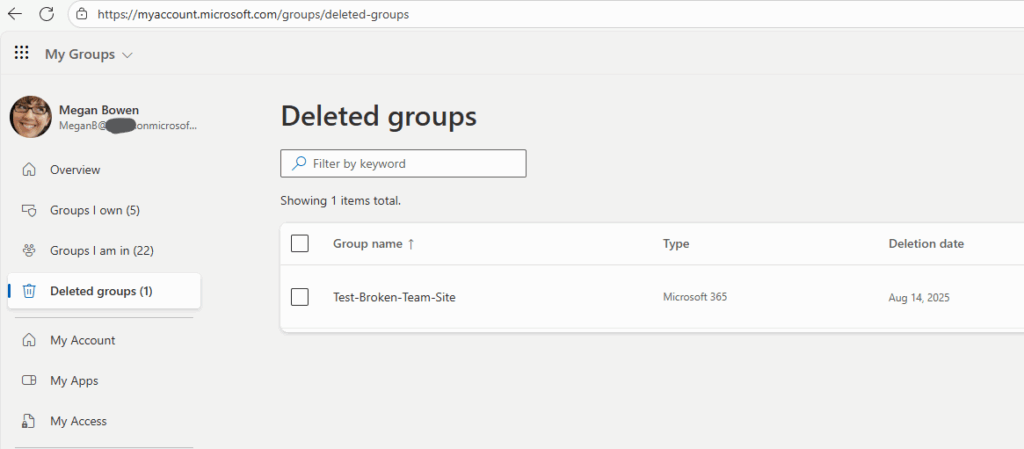Click the magnifier icon in filter box
This screenshot has width=1024, height=449.
click(299, 163)
